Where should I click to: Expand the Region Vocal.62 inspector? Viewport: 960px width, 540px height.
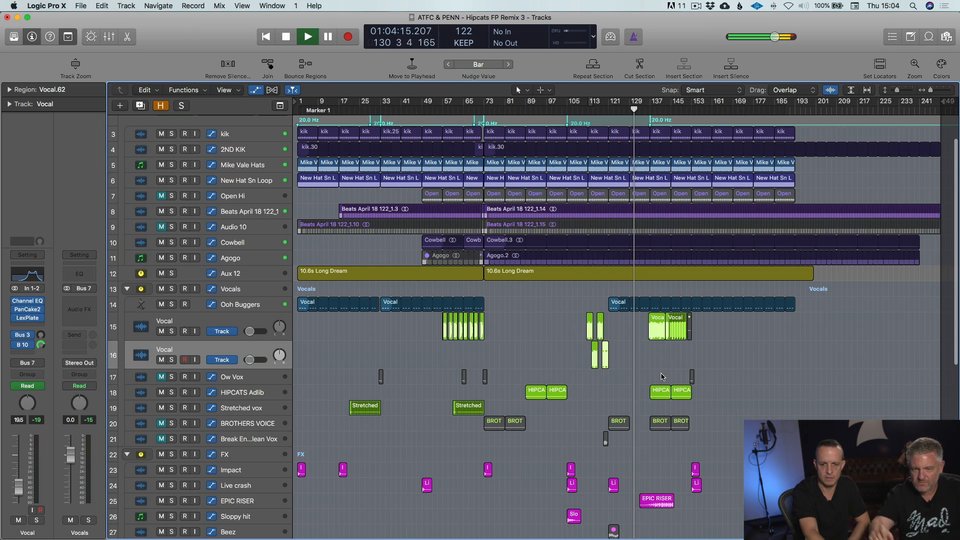click(9, 89)
